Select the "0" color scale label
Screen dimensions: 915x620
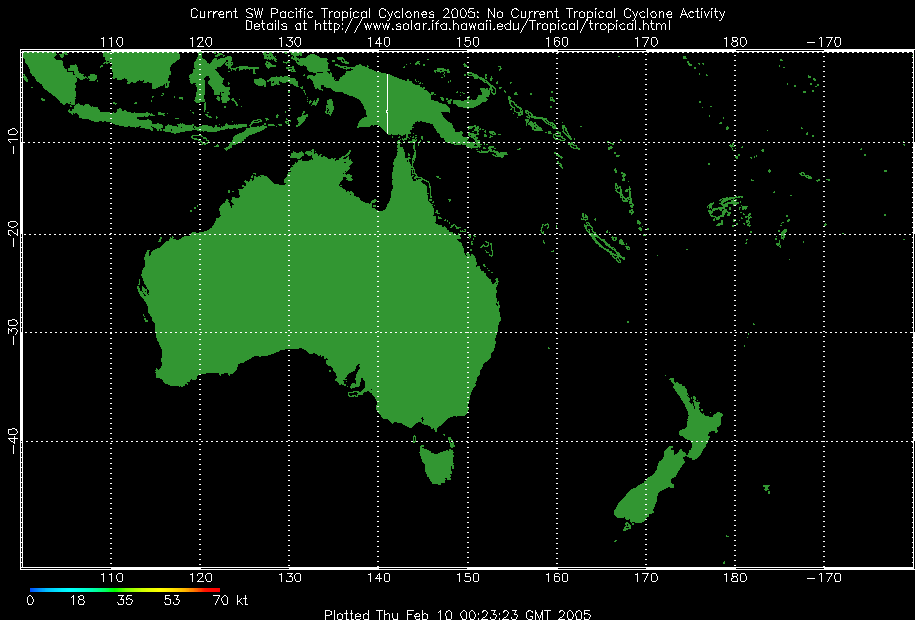click(30, 600)
